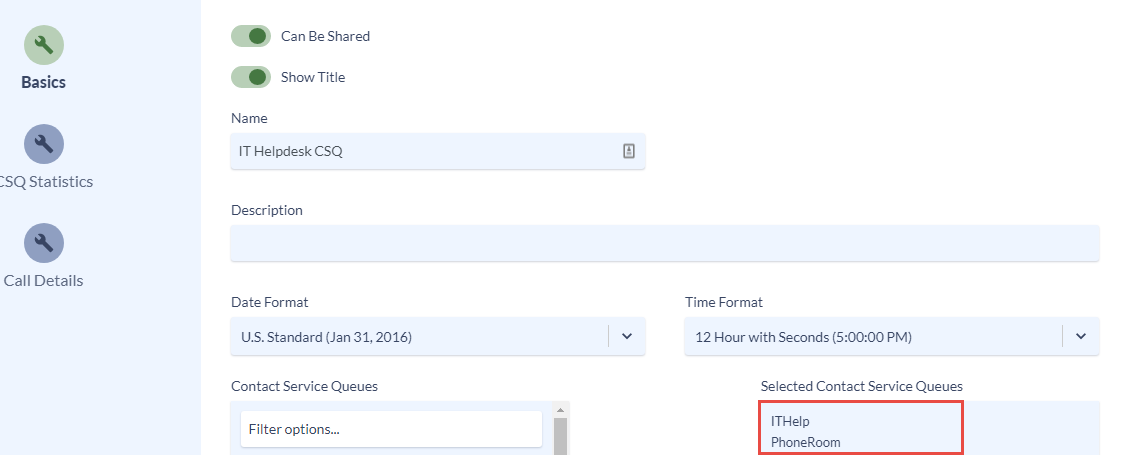Open the Call Details wrench icon
The image size is (1121, 455).
pos(44,243)
